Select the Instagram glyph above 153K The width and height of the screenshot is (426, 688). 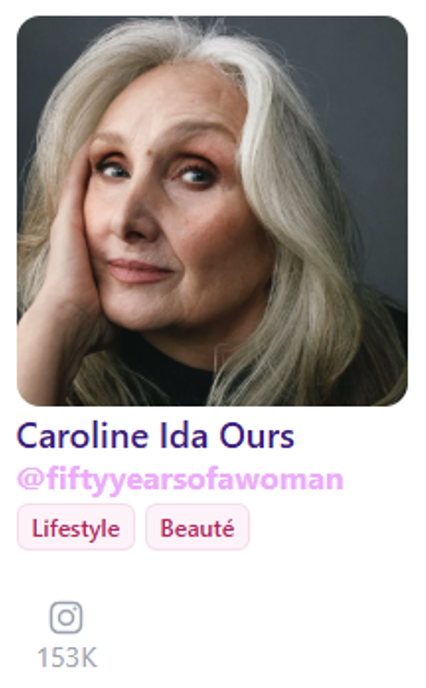tap(66, 618)
